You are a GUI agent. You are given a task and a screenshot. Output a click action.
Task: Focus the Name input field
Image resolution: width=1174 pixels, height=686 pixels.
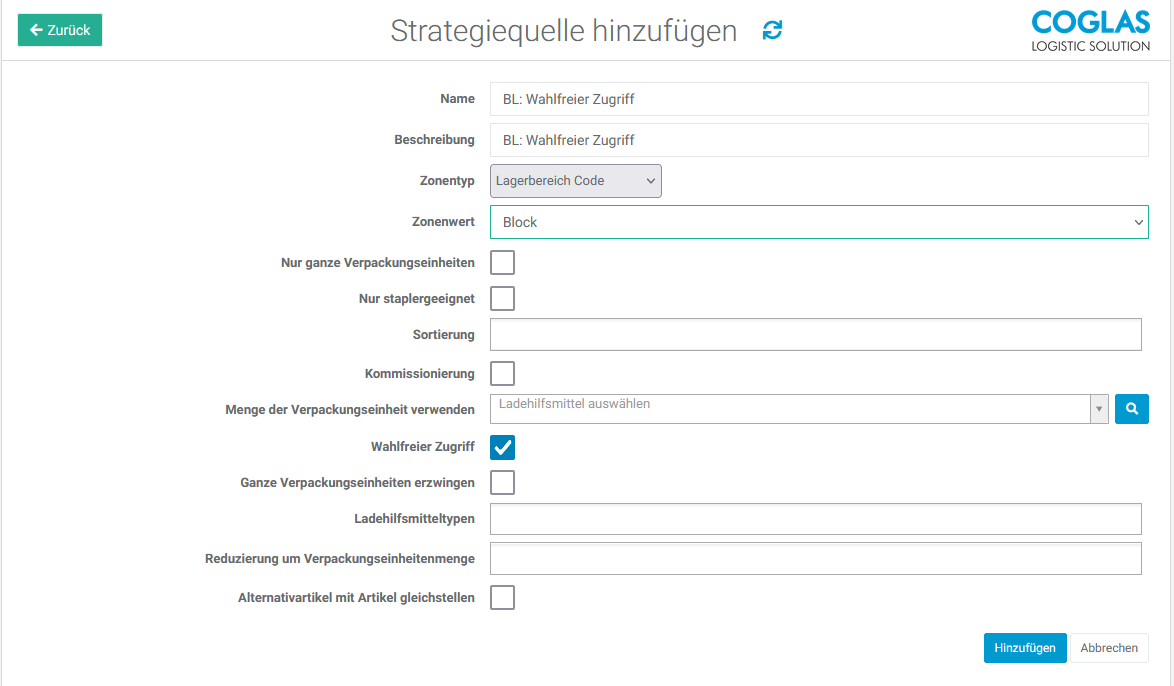[x=818, y=99]
